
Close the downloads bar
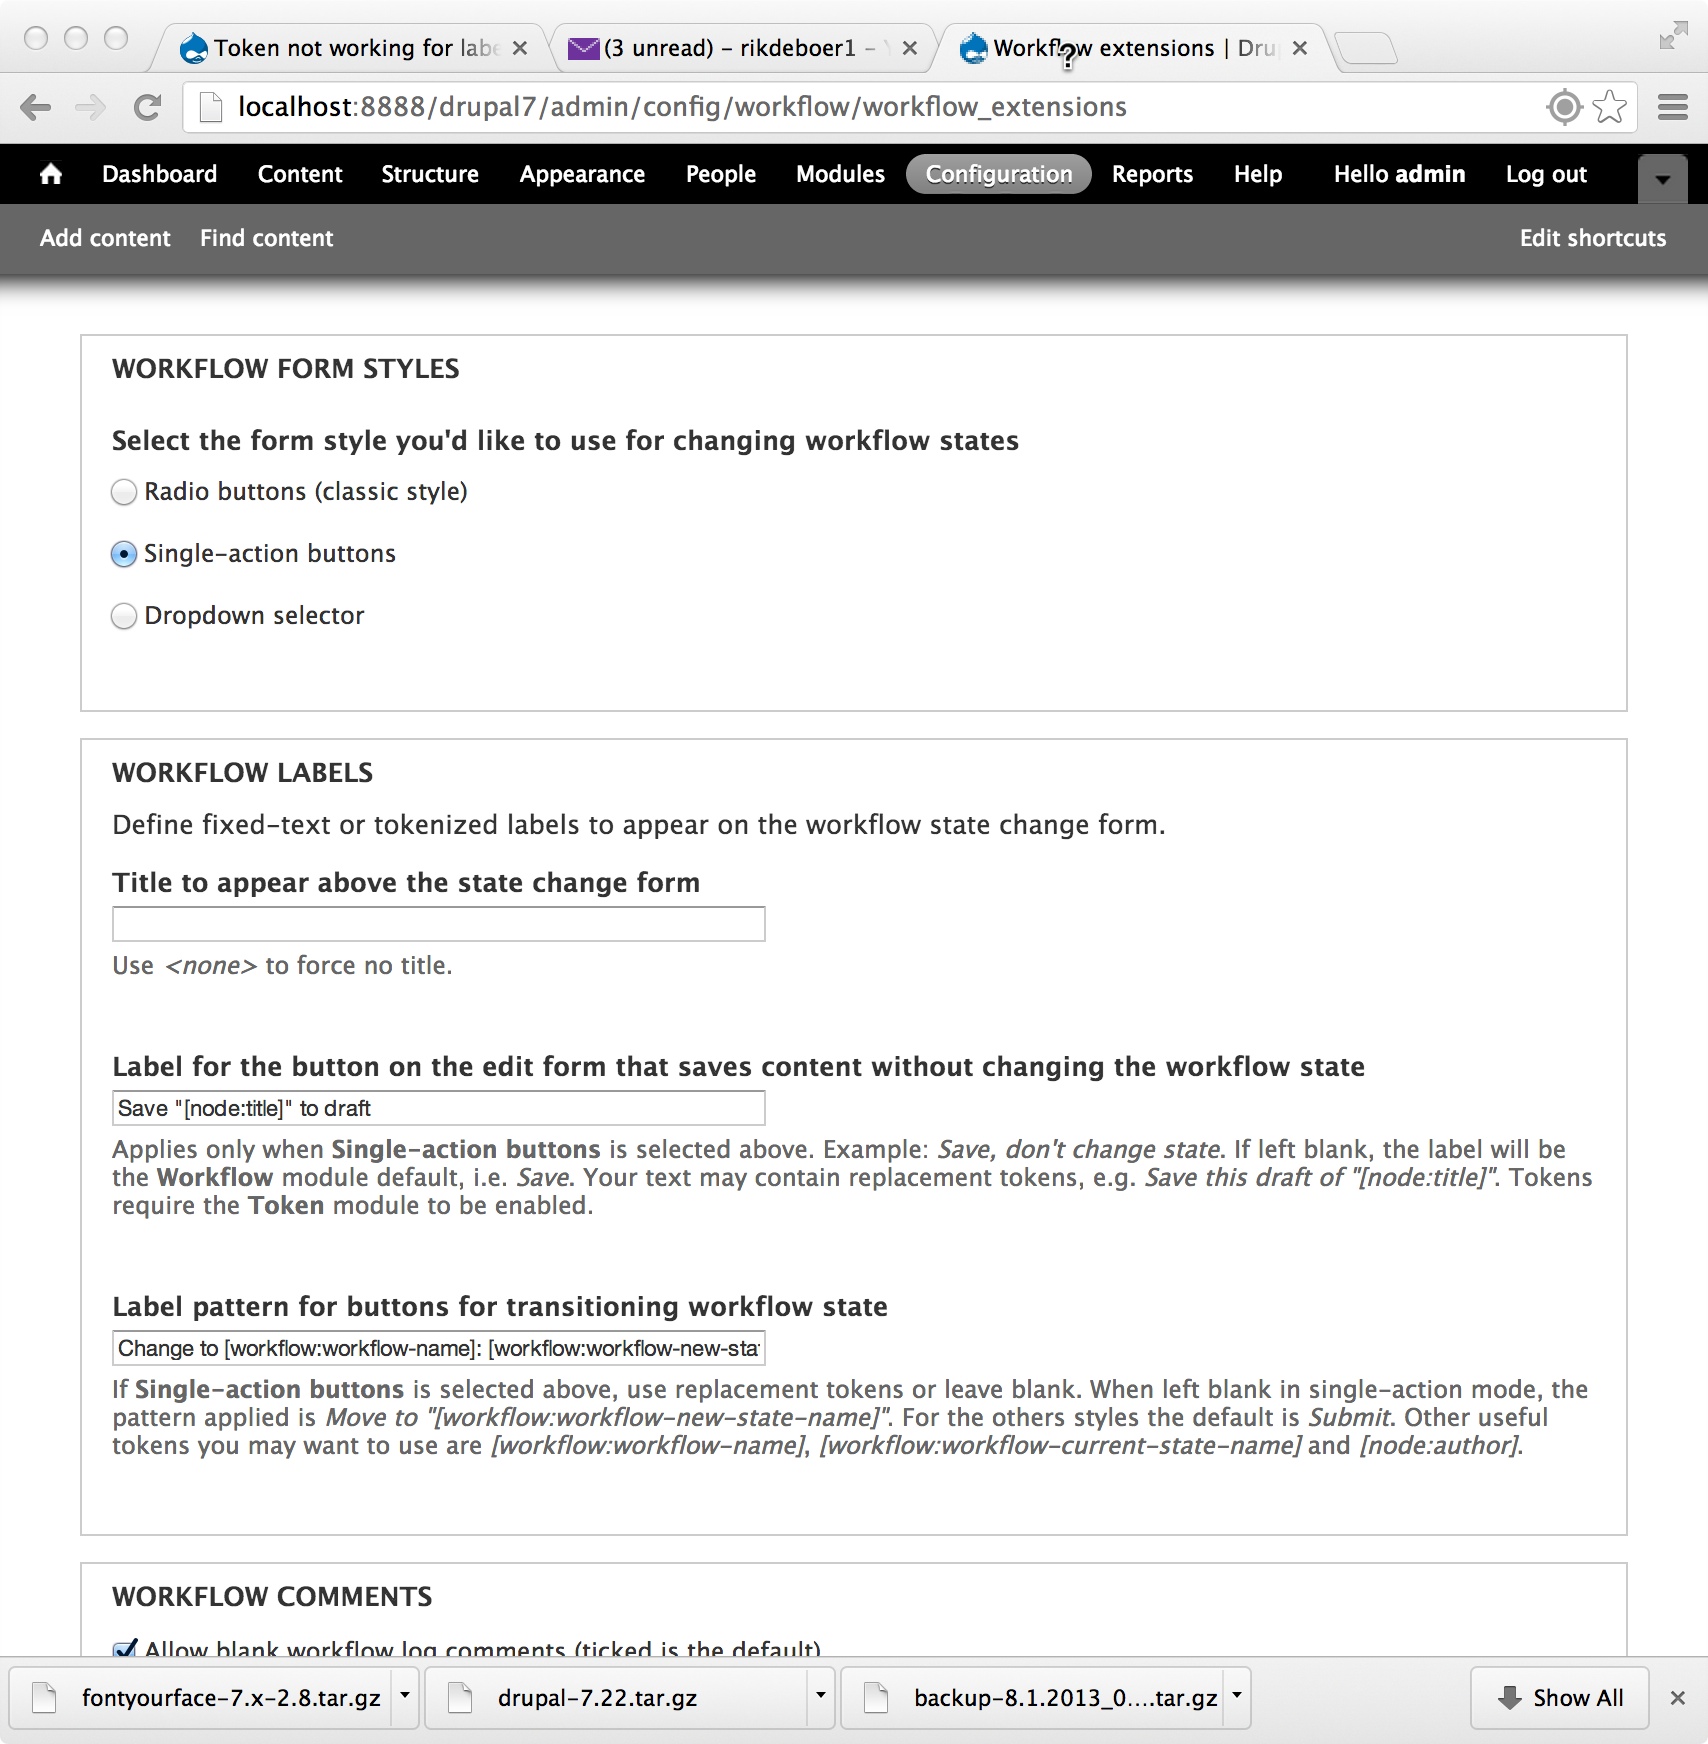click(1677, 1698)
